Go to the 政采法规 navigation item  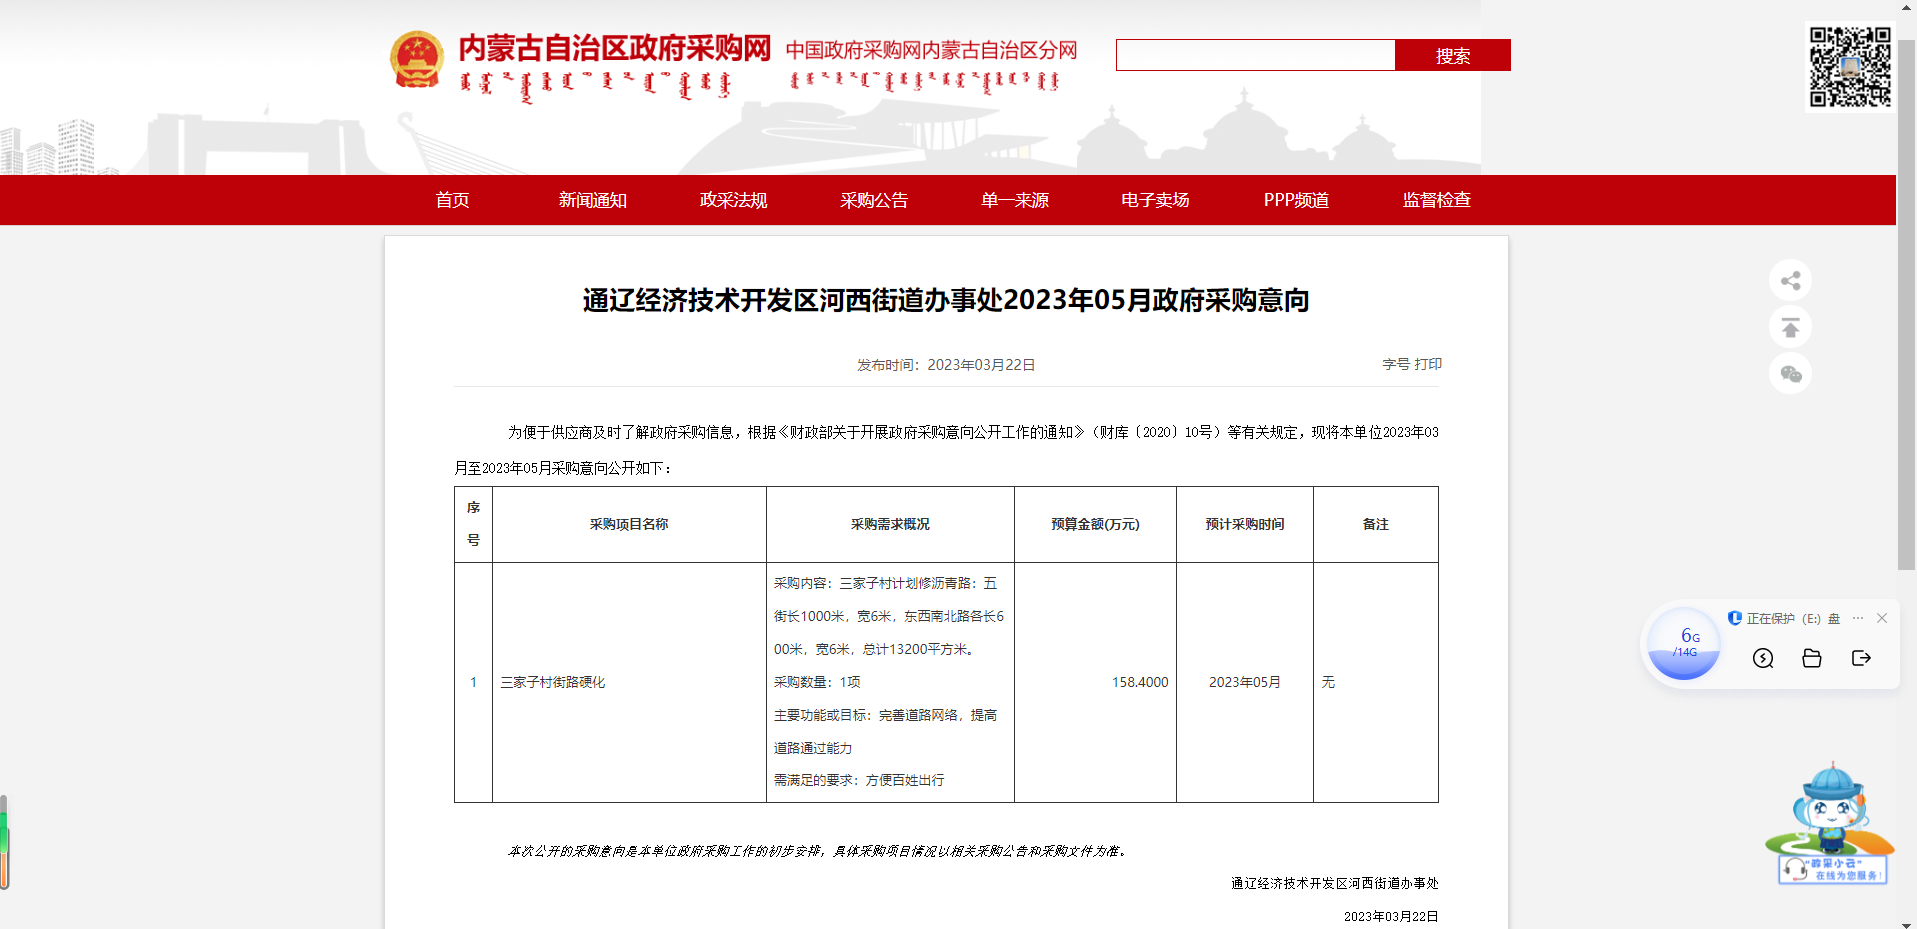point(733,200)
